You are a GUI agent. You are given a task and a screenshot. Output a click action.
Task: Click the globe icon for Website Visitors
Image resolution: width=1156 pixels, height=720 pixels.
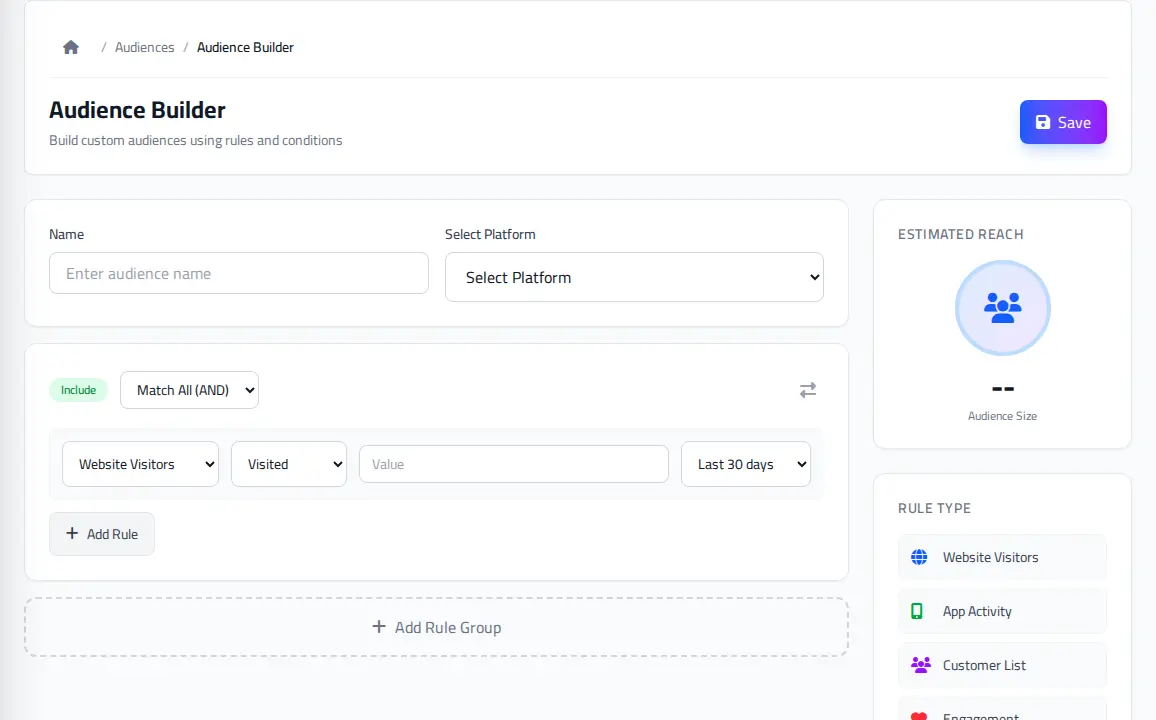click(919, 557)
